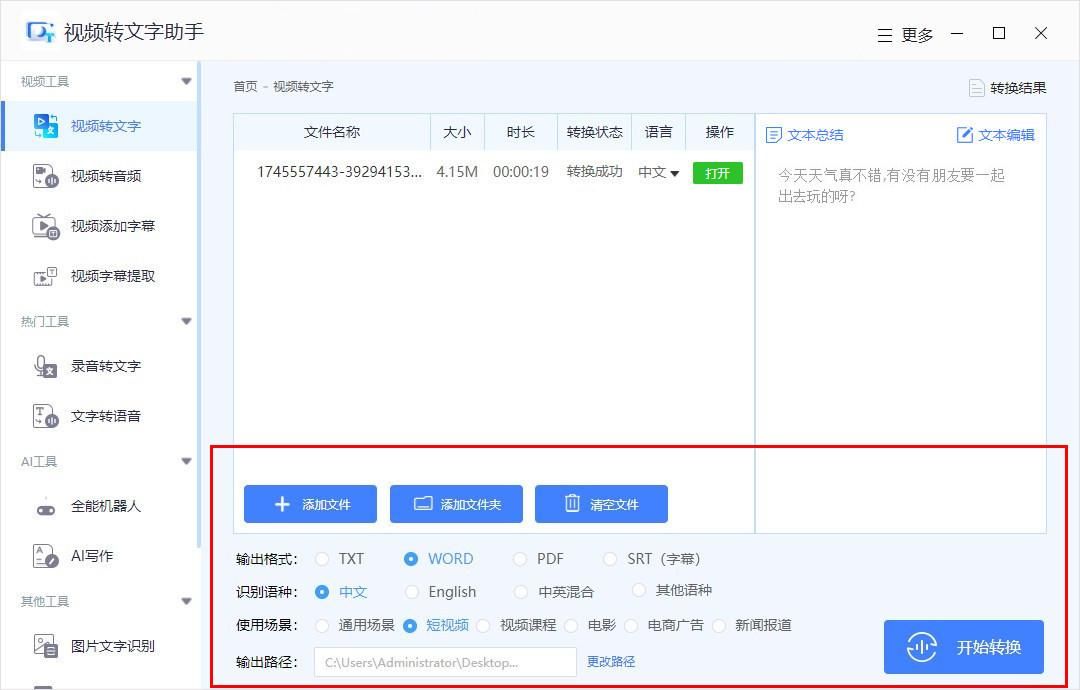This screenshot has height=690, width=1080.
Task: Click 开始转换 button label
Action: pos(988,647)
